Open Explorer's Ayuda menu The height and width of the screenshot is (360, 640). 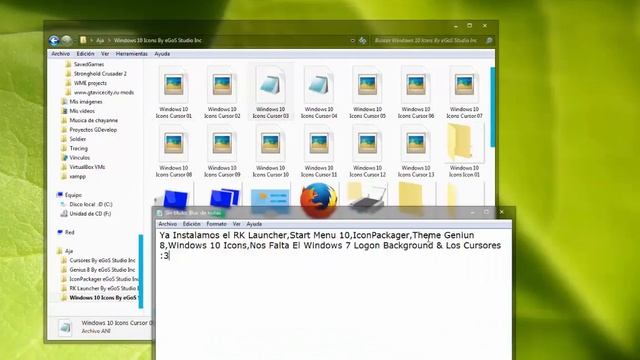click(162, 53)
